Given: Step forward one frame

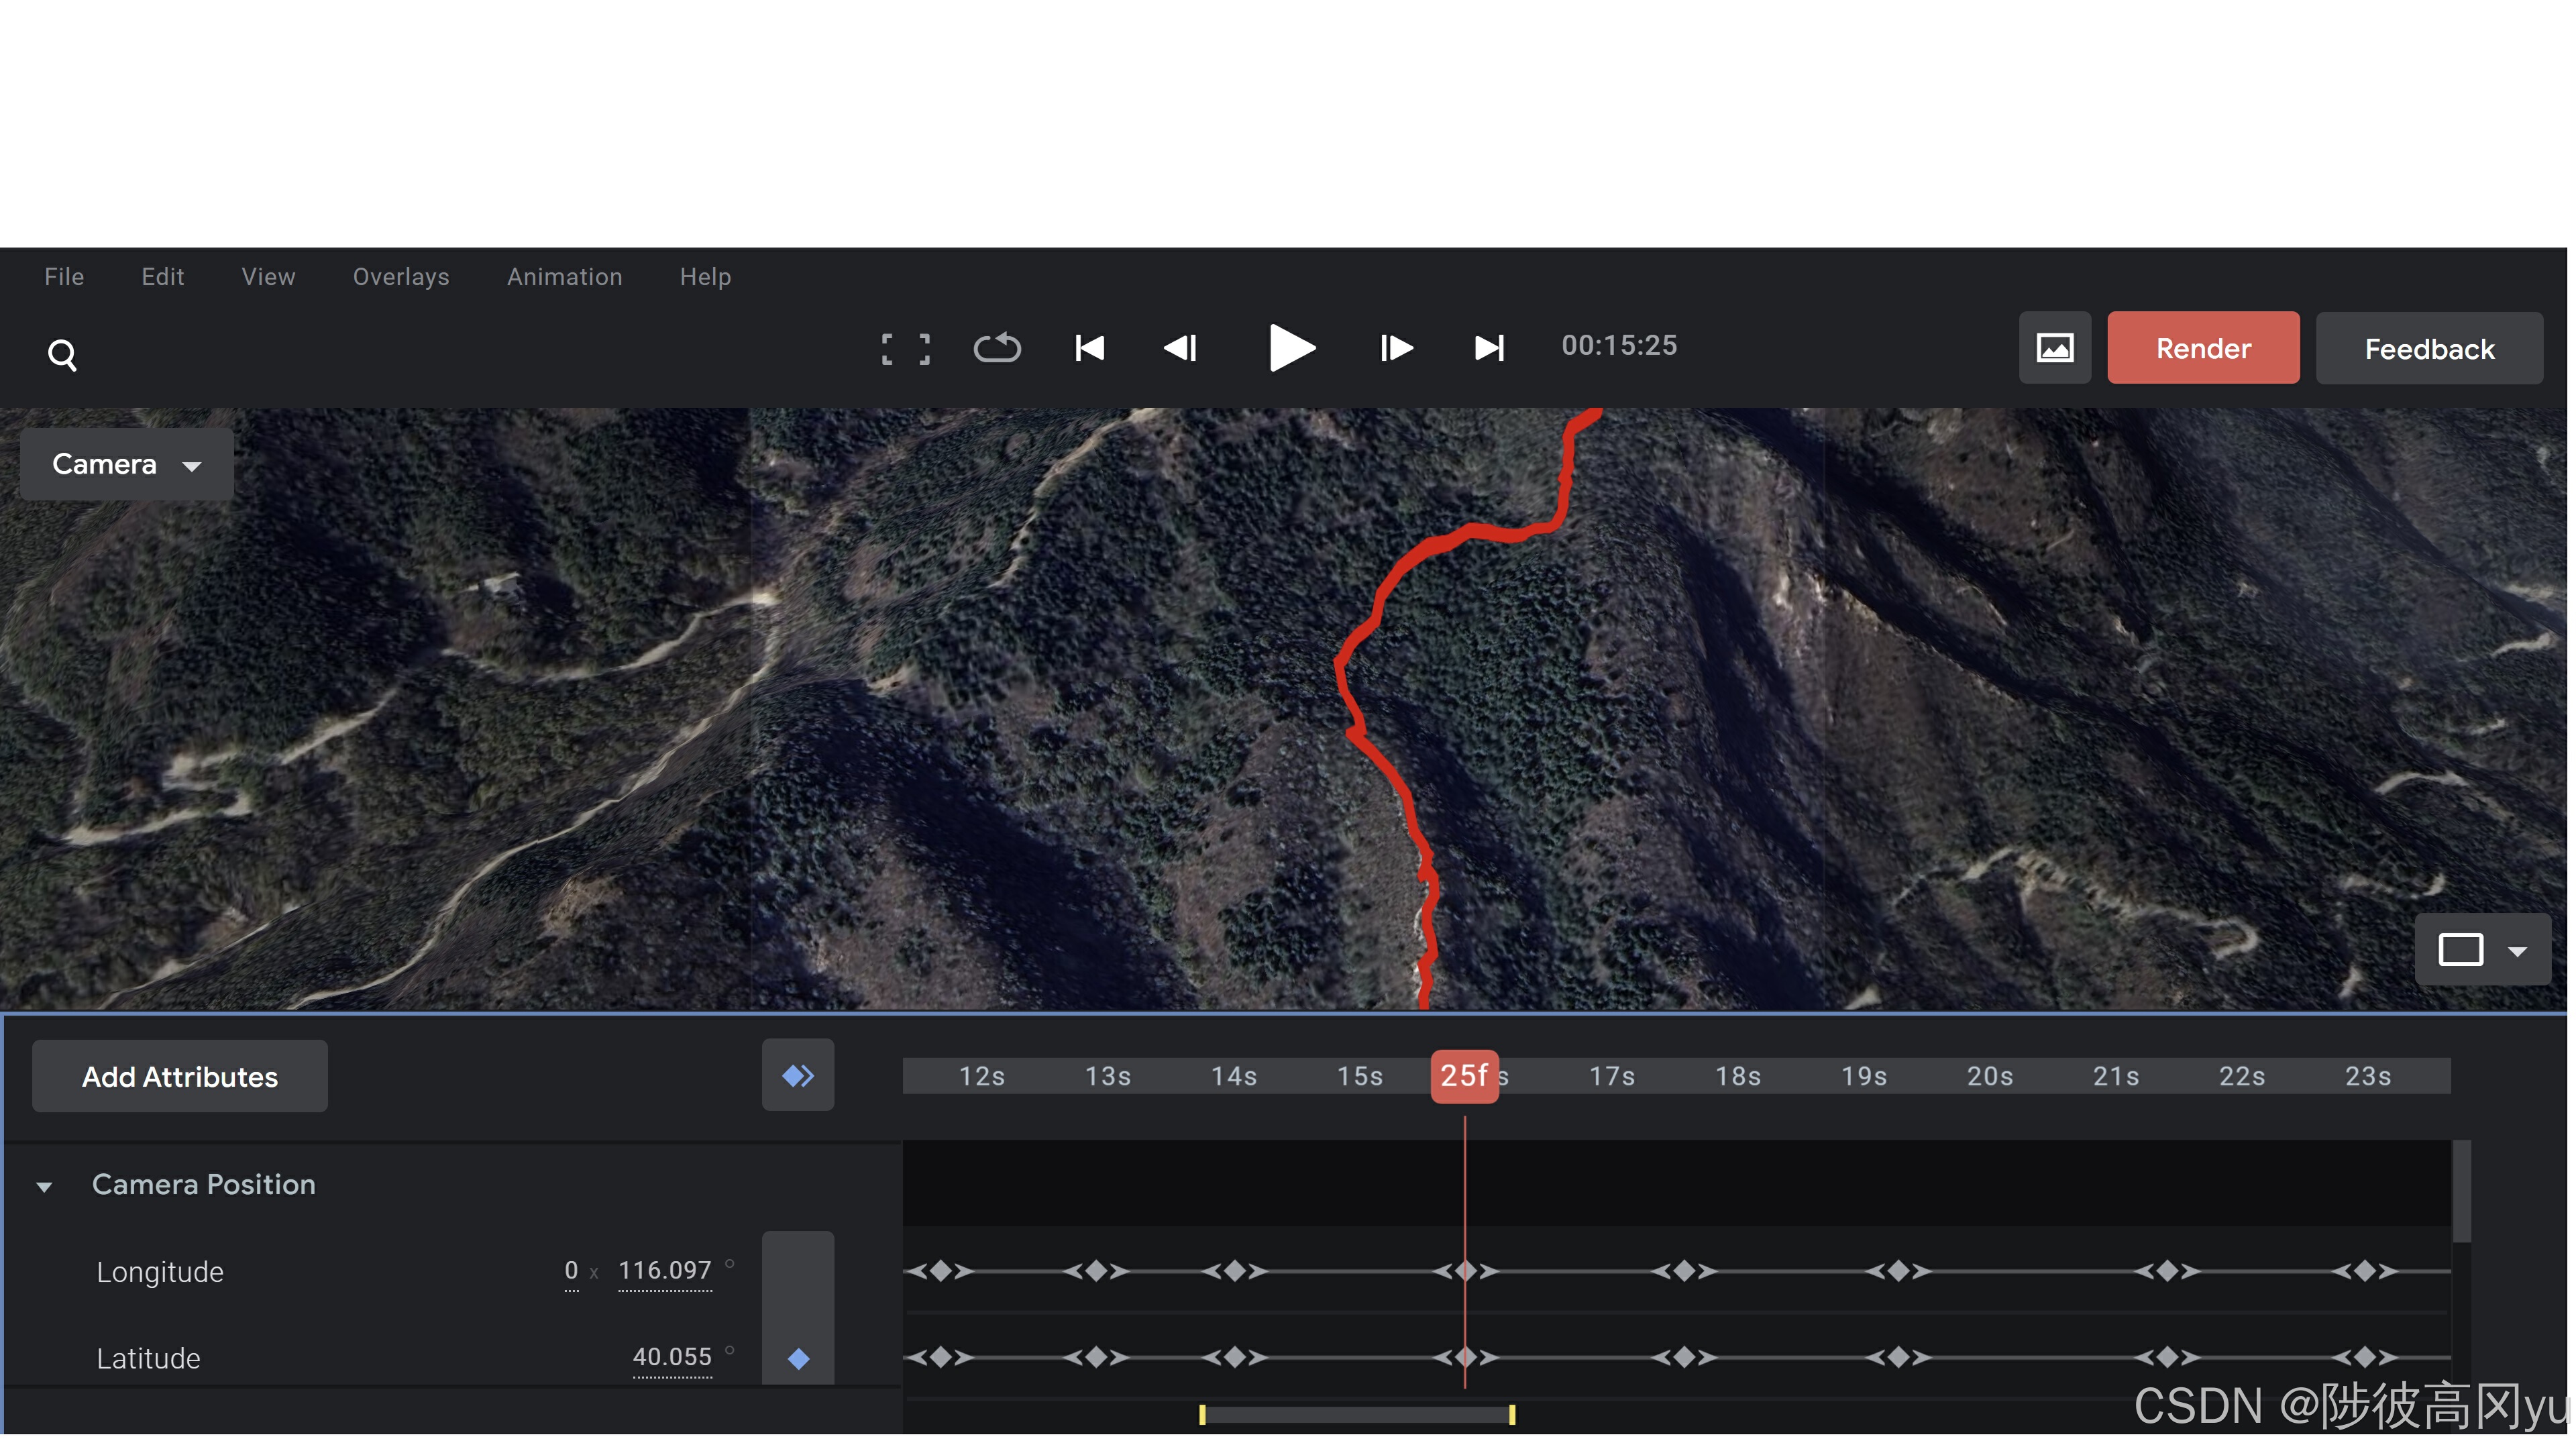Looking at the screenshot, I should click(x=1396, y=348).
